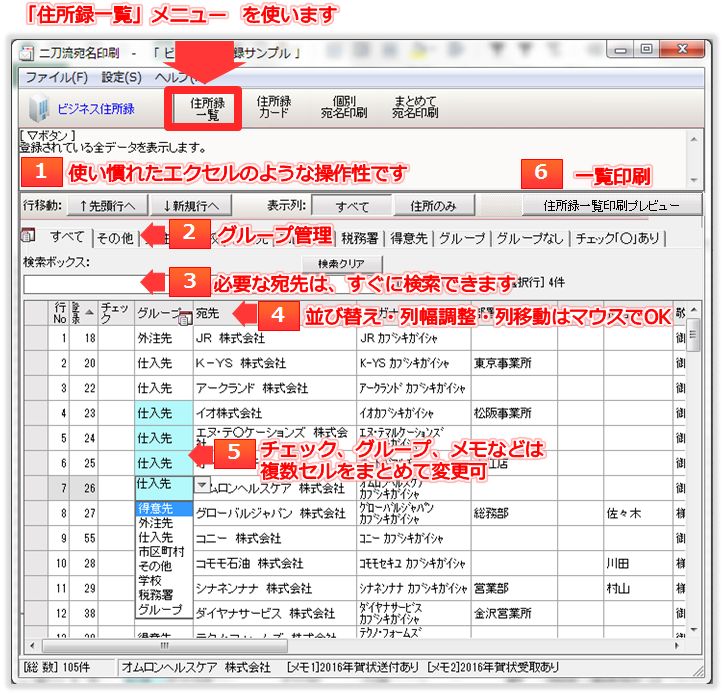Click the 外注先 group cell in row 1
The image size is (724, 695).
tap(163, 338)
